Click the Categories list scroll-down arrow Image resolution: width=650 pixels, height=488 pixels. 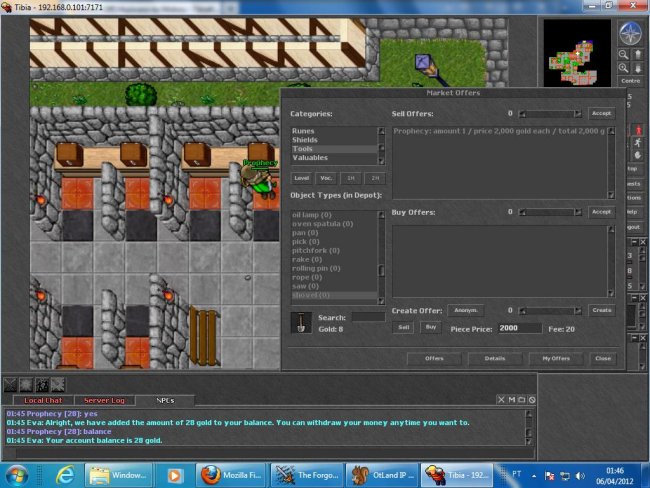381,161
